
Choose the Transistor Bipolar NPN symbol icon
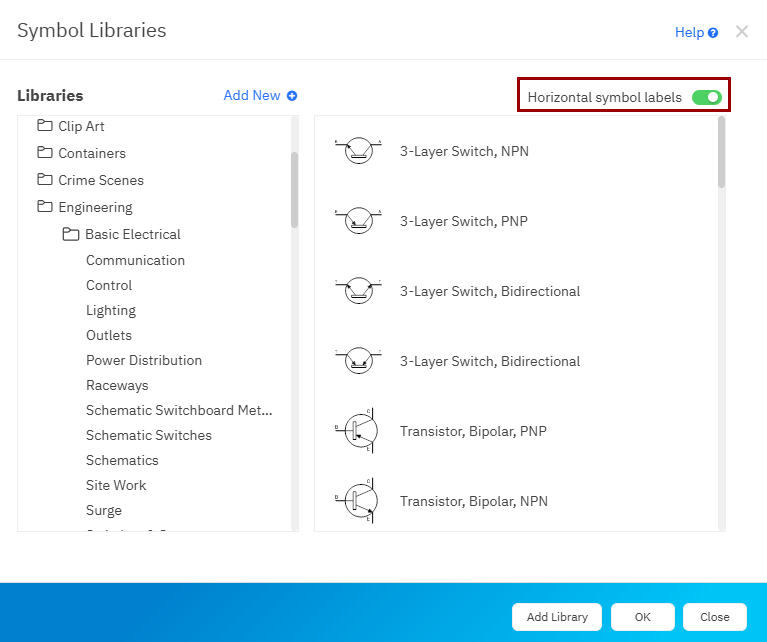(x=357, y=501)
